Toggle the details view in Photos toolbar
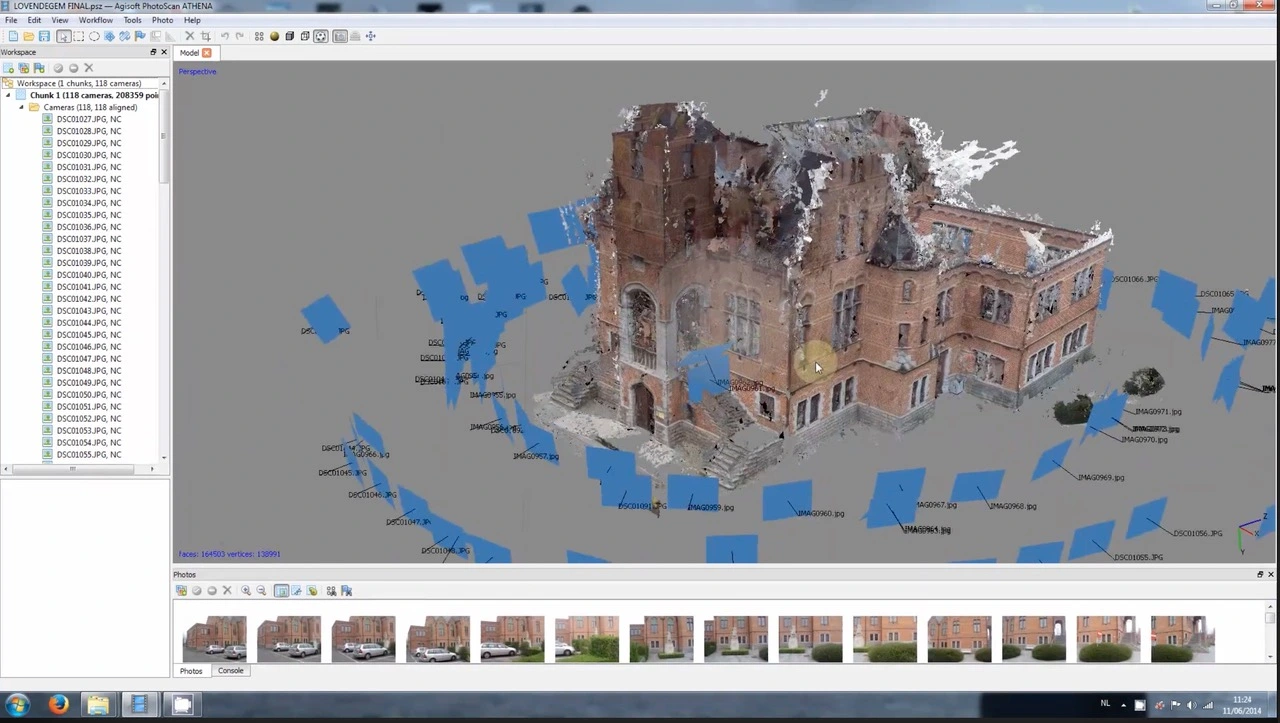This screenshot has width=1280, height=723. click(281, 591)
